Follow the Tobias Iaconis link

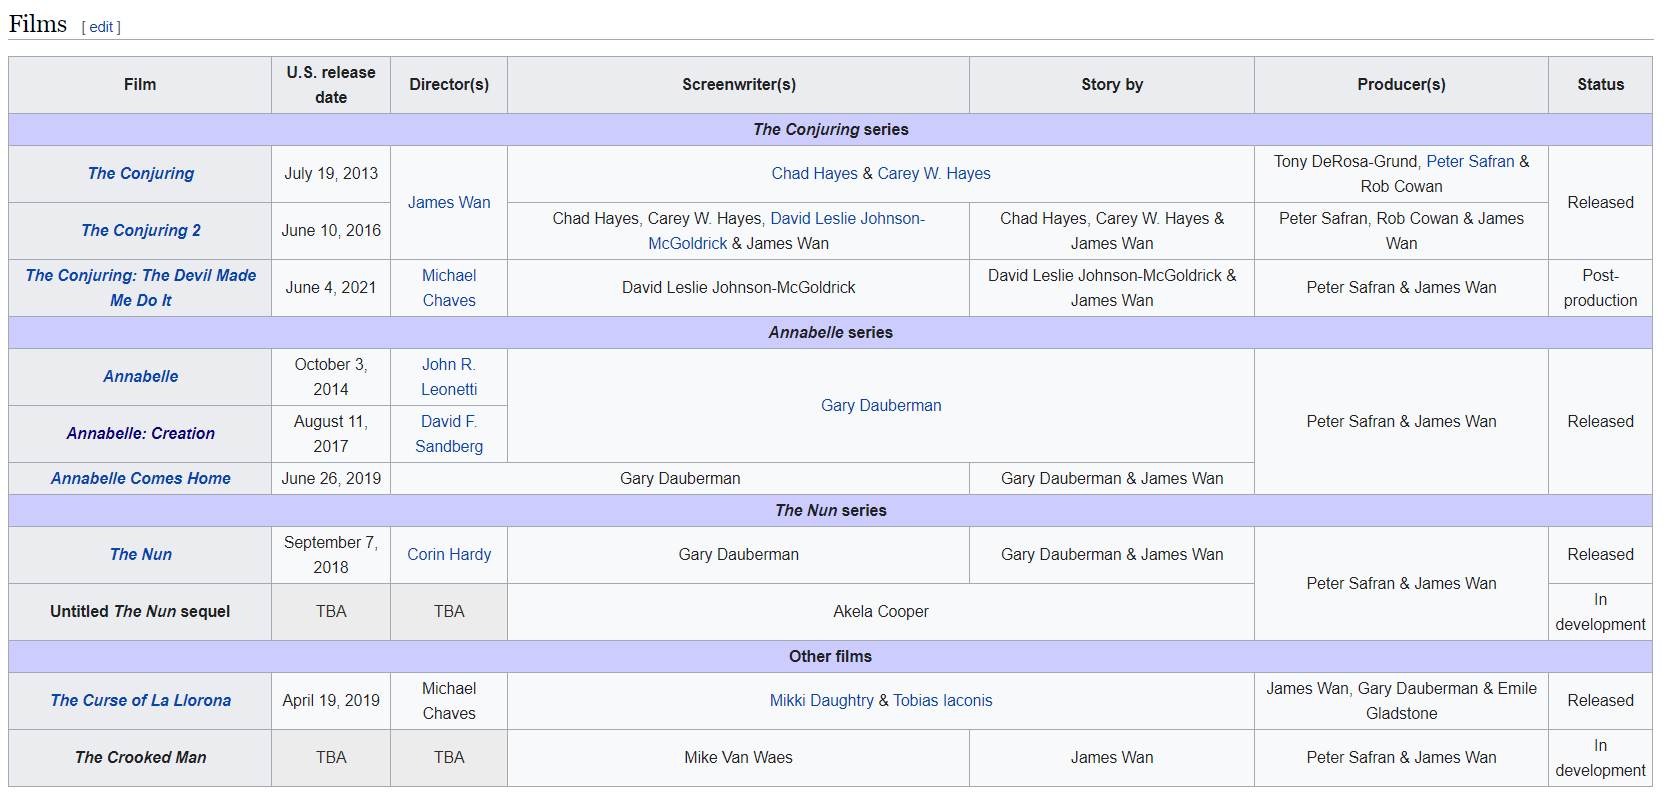click(x=942, y=701)
